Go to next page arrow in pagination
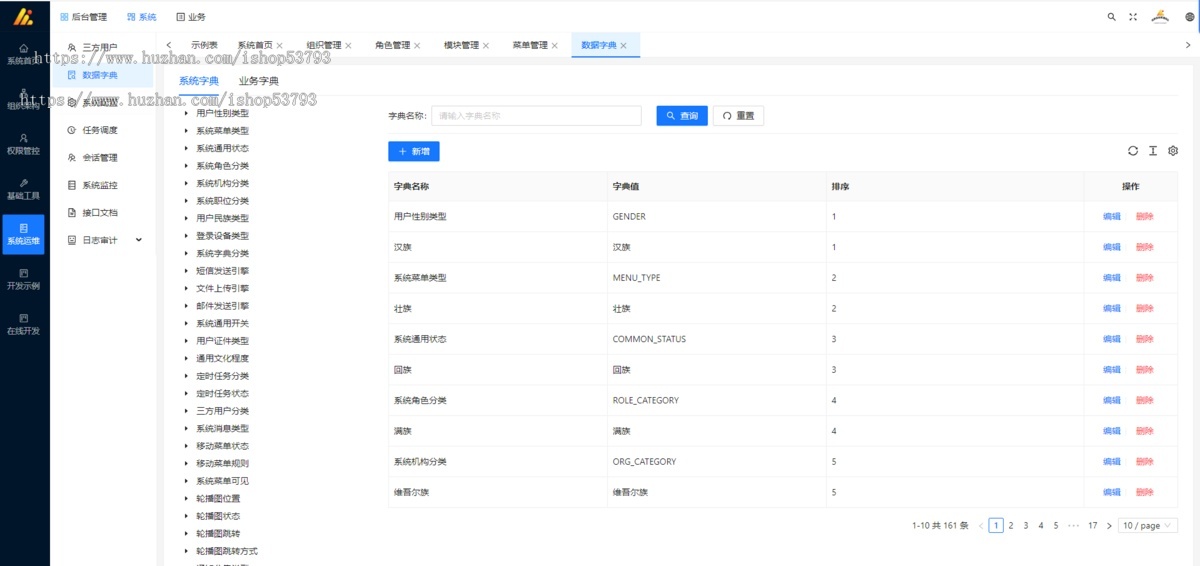 click(1109, 525)
